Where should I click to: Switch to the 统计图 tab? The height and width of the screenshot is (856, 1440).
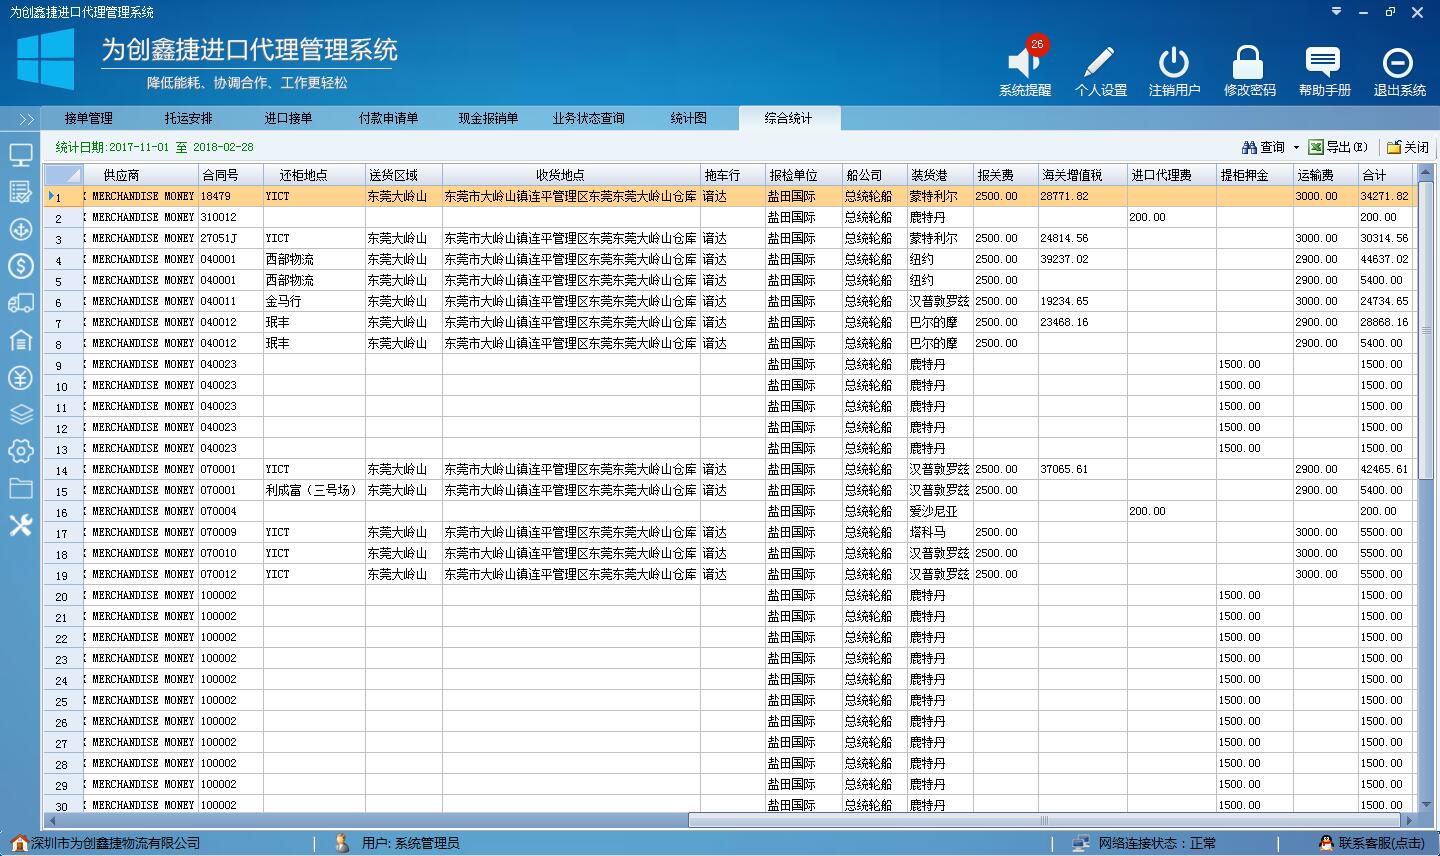tap(688, 118)
